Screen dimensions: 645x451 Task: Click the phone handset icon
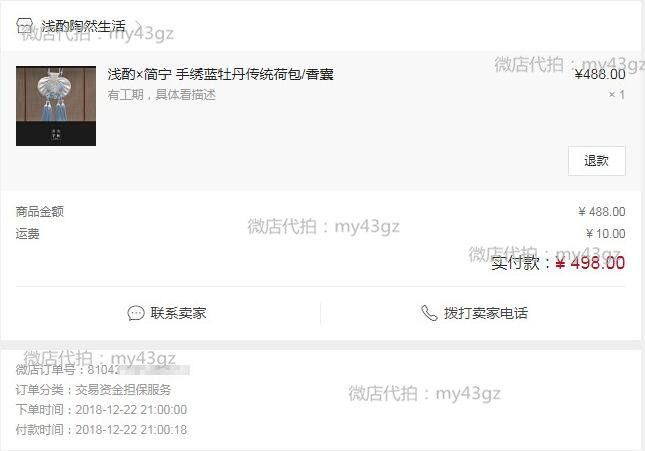(429, 313)
